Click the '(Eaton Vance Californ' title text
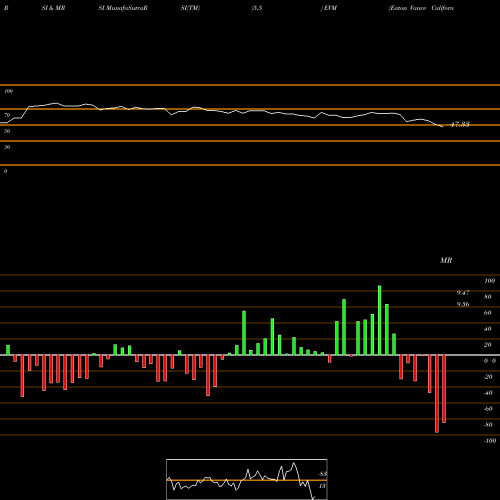 pos(421,8)
